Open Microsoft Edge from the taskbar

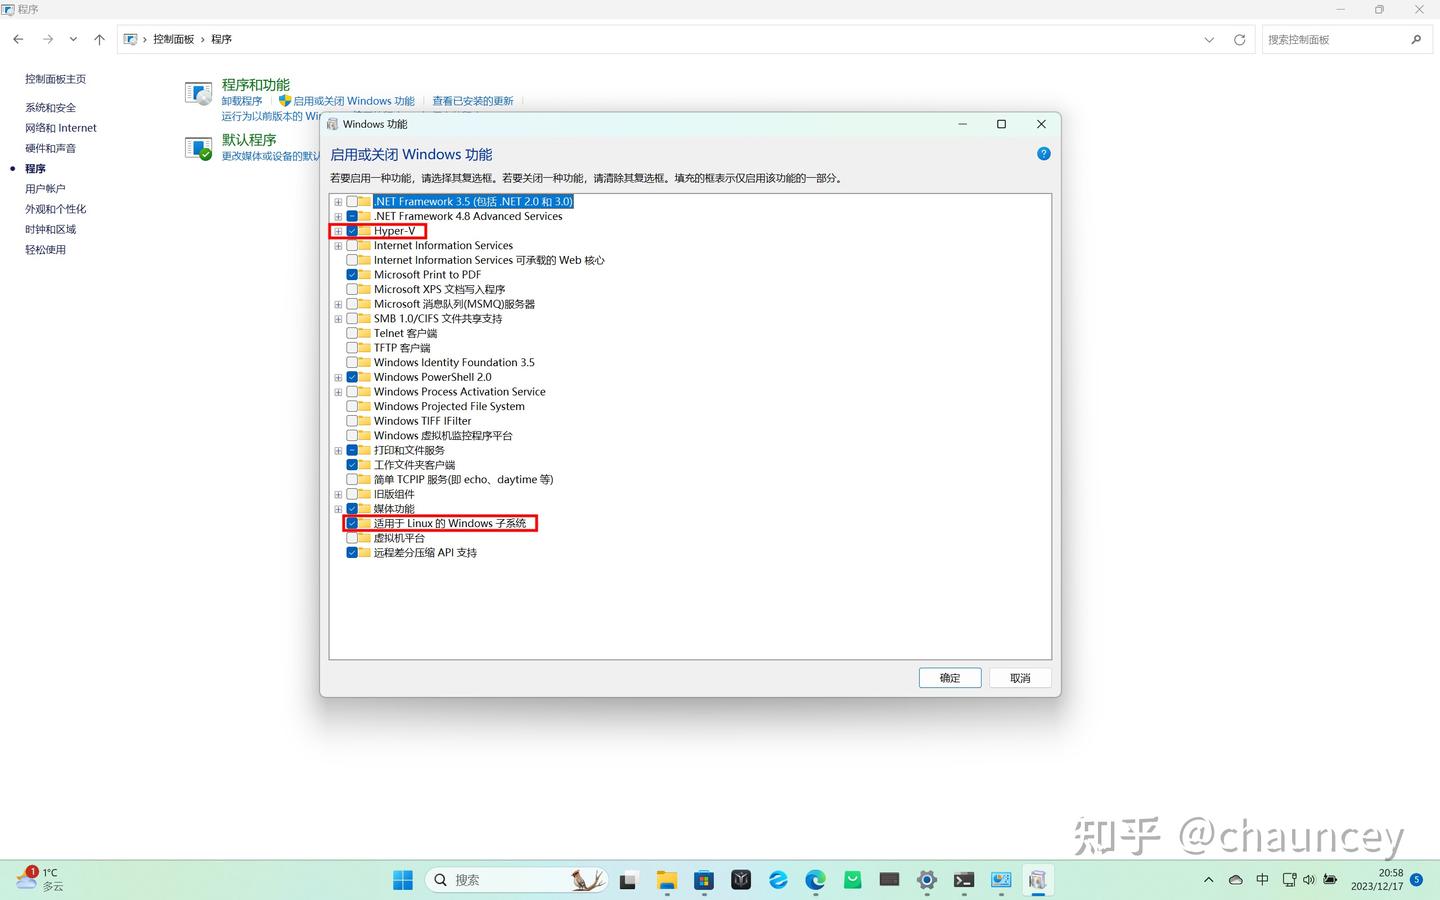click(815, 881)
